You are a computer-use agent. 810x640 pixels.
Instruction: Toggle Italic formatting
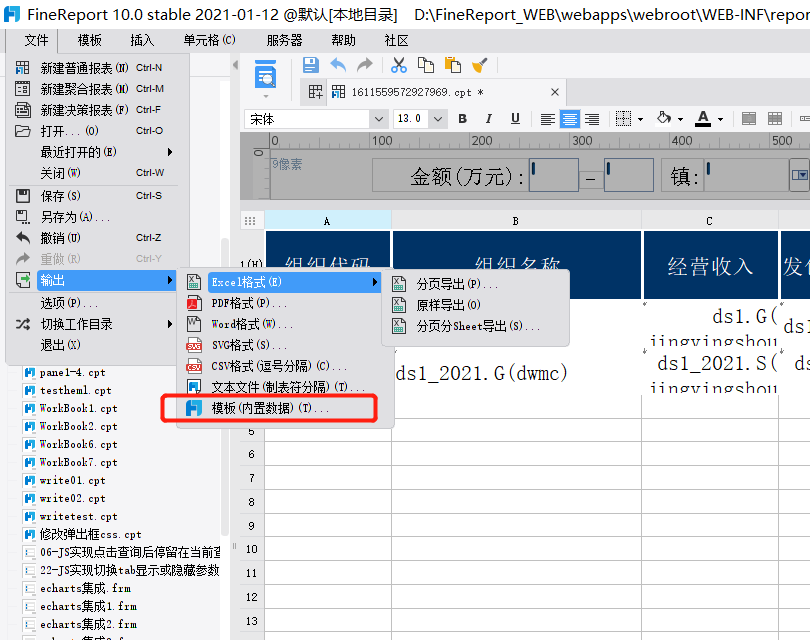(x=489, y=119)
